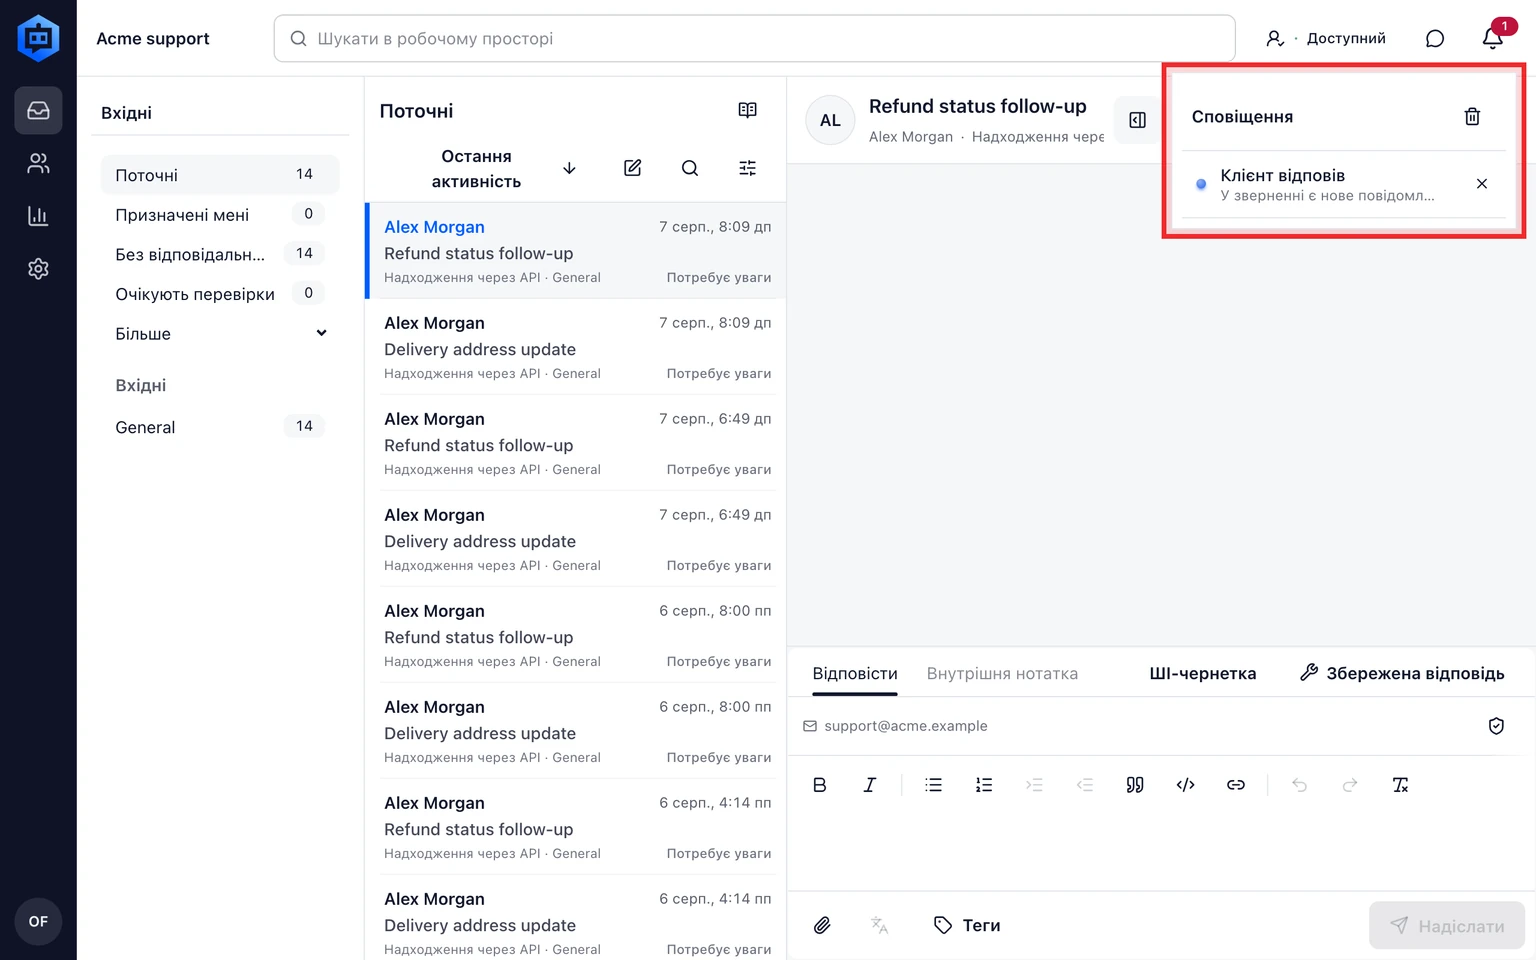
Task: Apply bold formatting
Action: point(820,785)
